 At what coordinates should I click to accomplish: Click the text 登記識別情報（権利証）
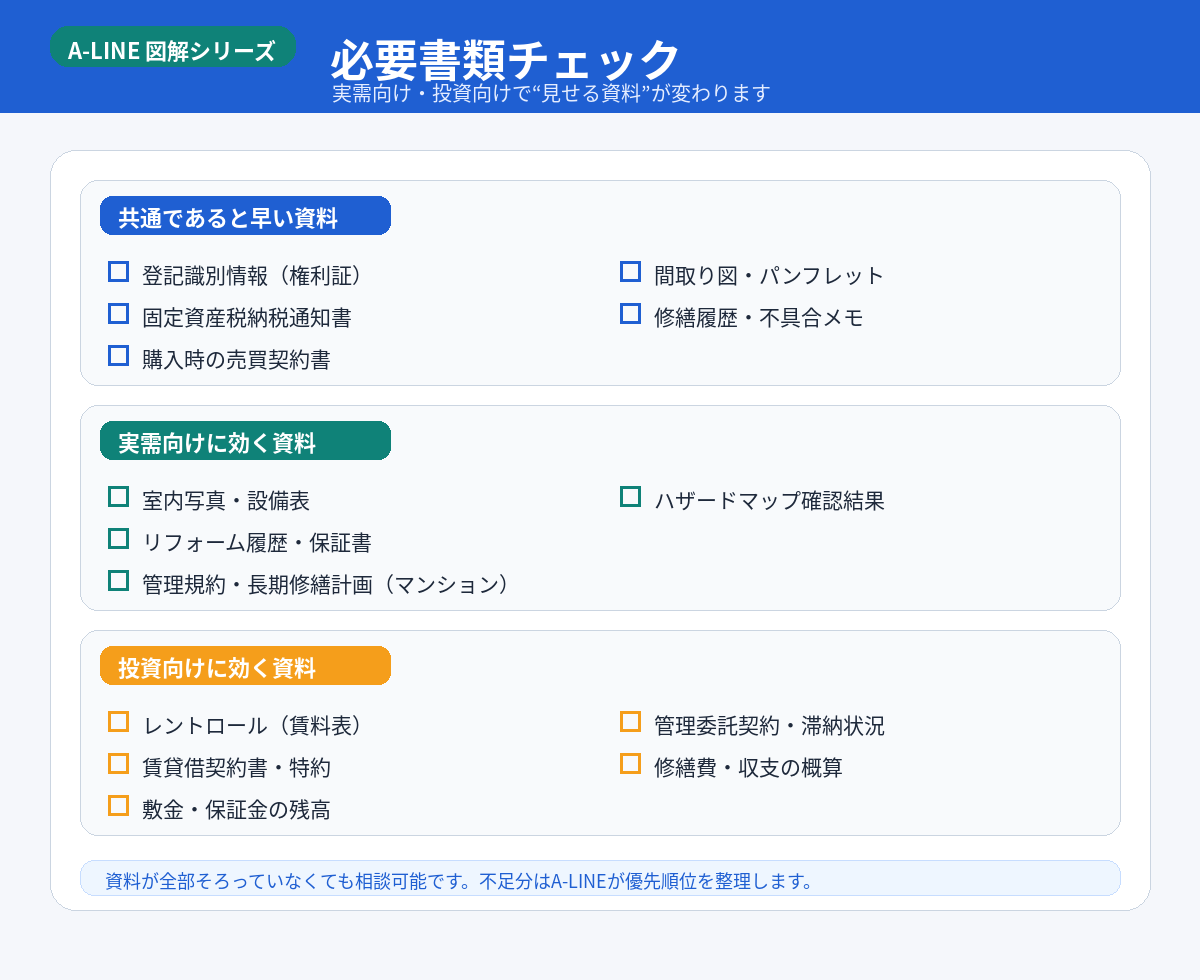[x=251, y=276]
